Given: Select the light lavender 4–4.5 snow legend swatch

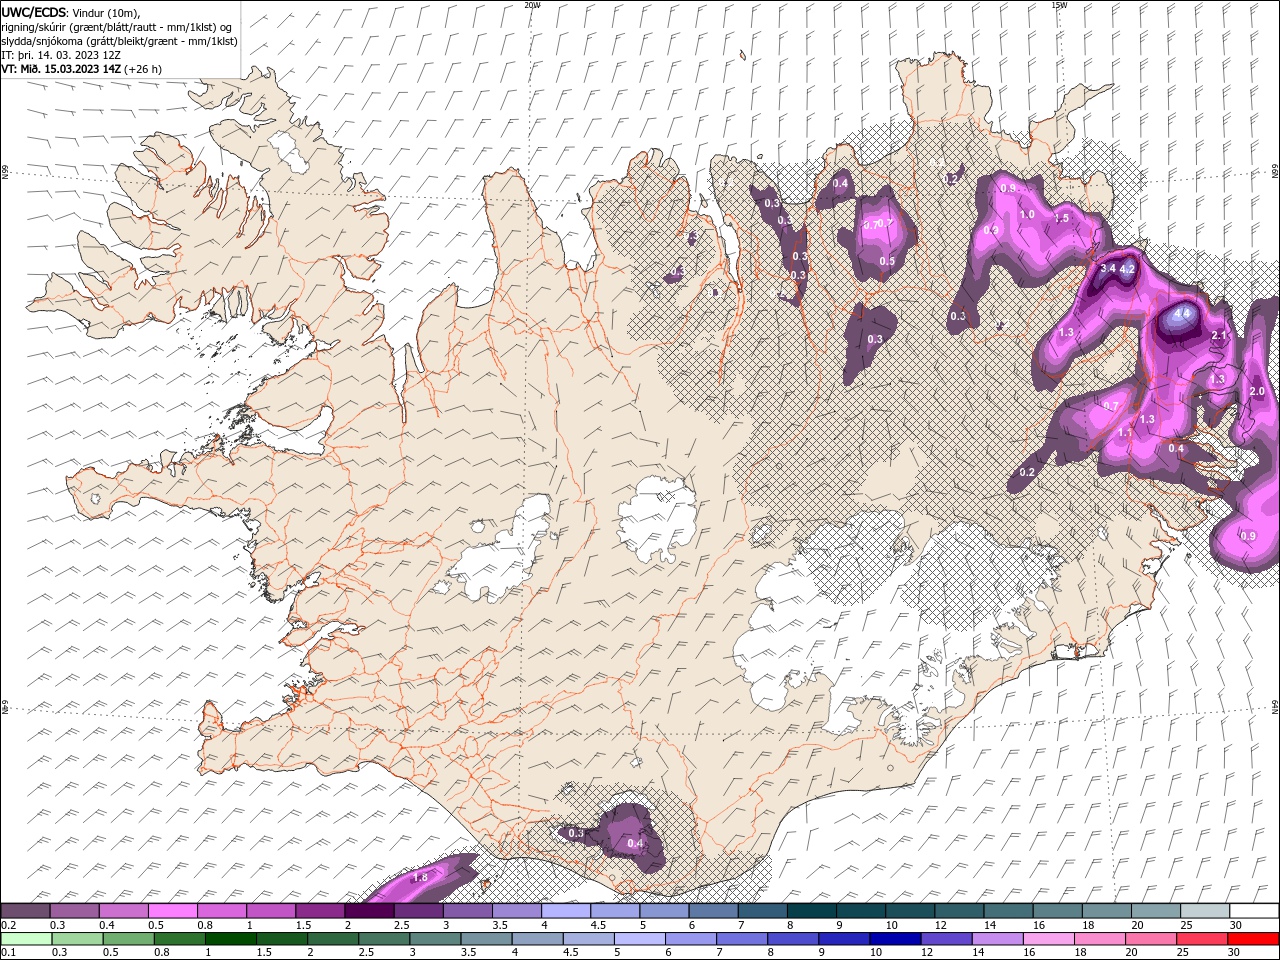Looking at the screenshot, I should click(x=566, y=911).
